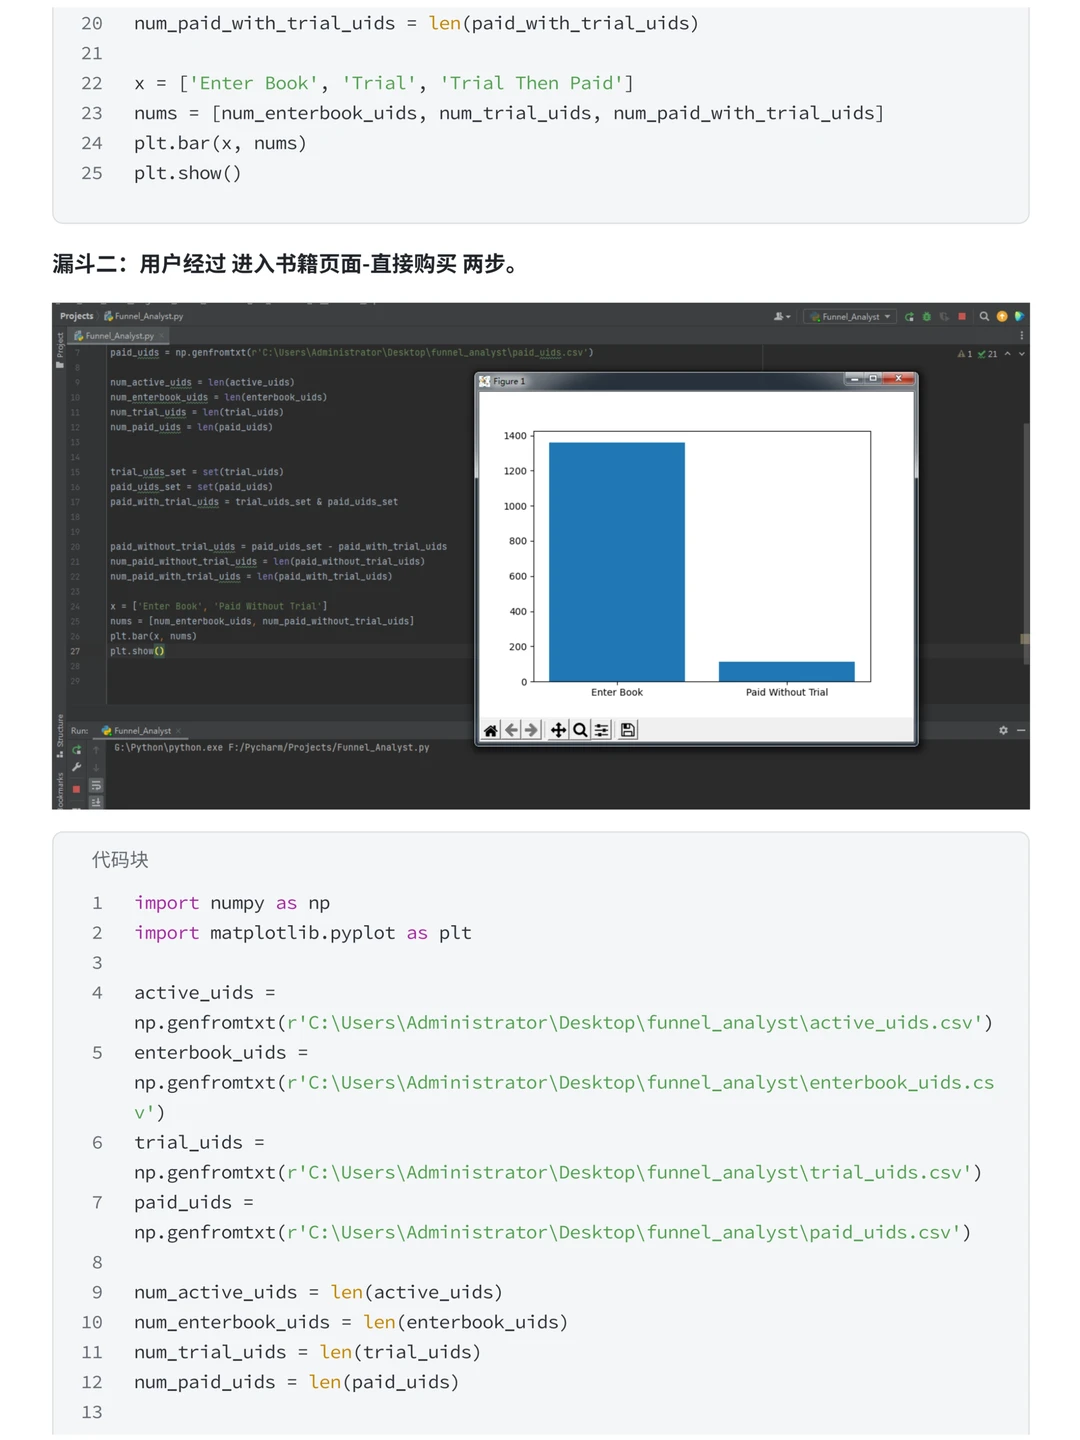Click the PyCharm Run icon in top toolbar
1080x1440 pixels.
(x=909, y=317)
